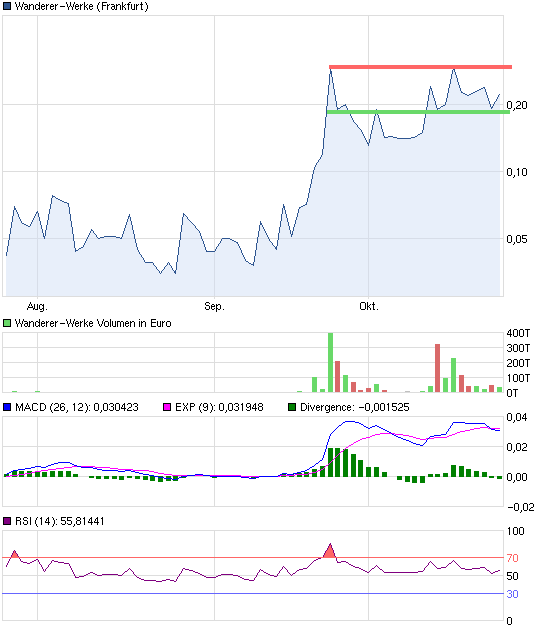Image resolution: width=545 pixels, height=629 pixels.
Task: Click the 0,05 price axis label
Action: (x=517, y=239)
